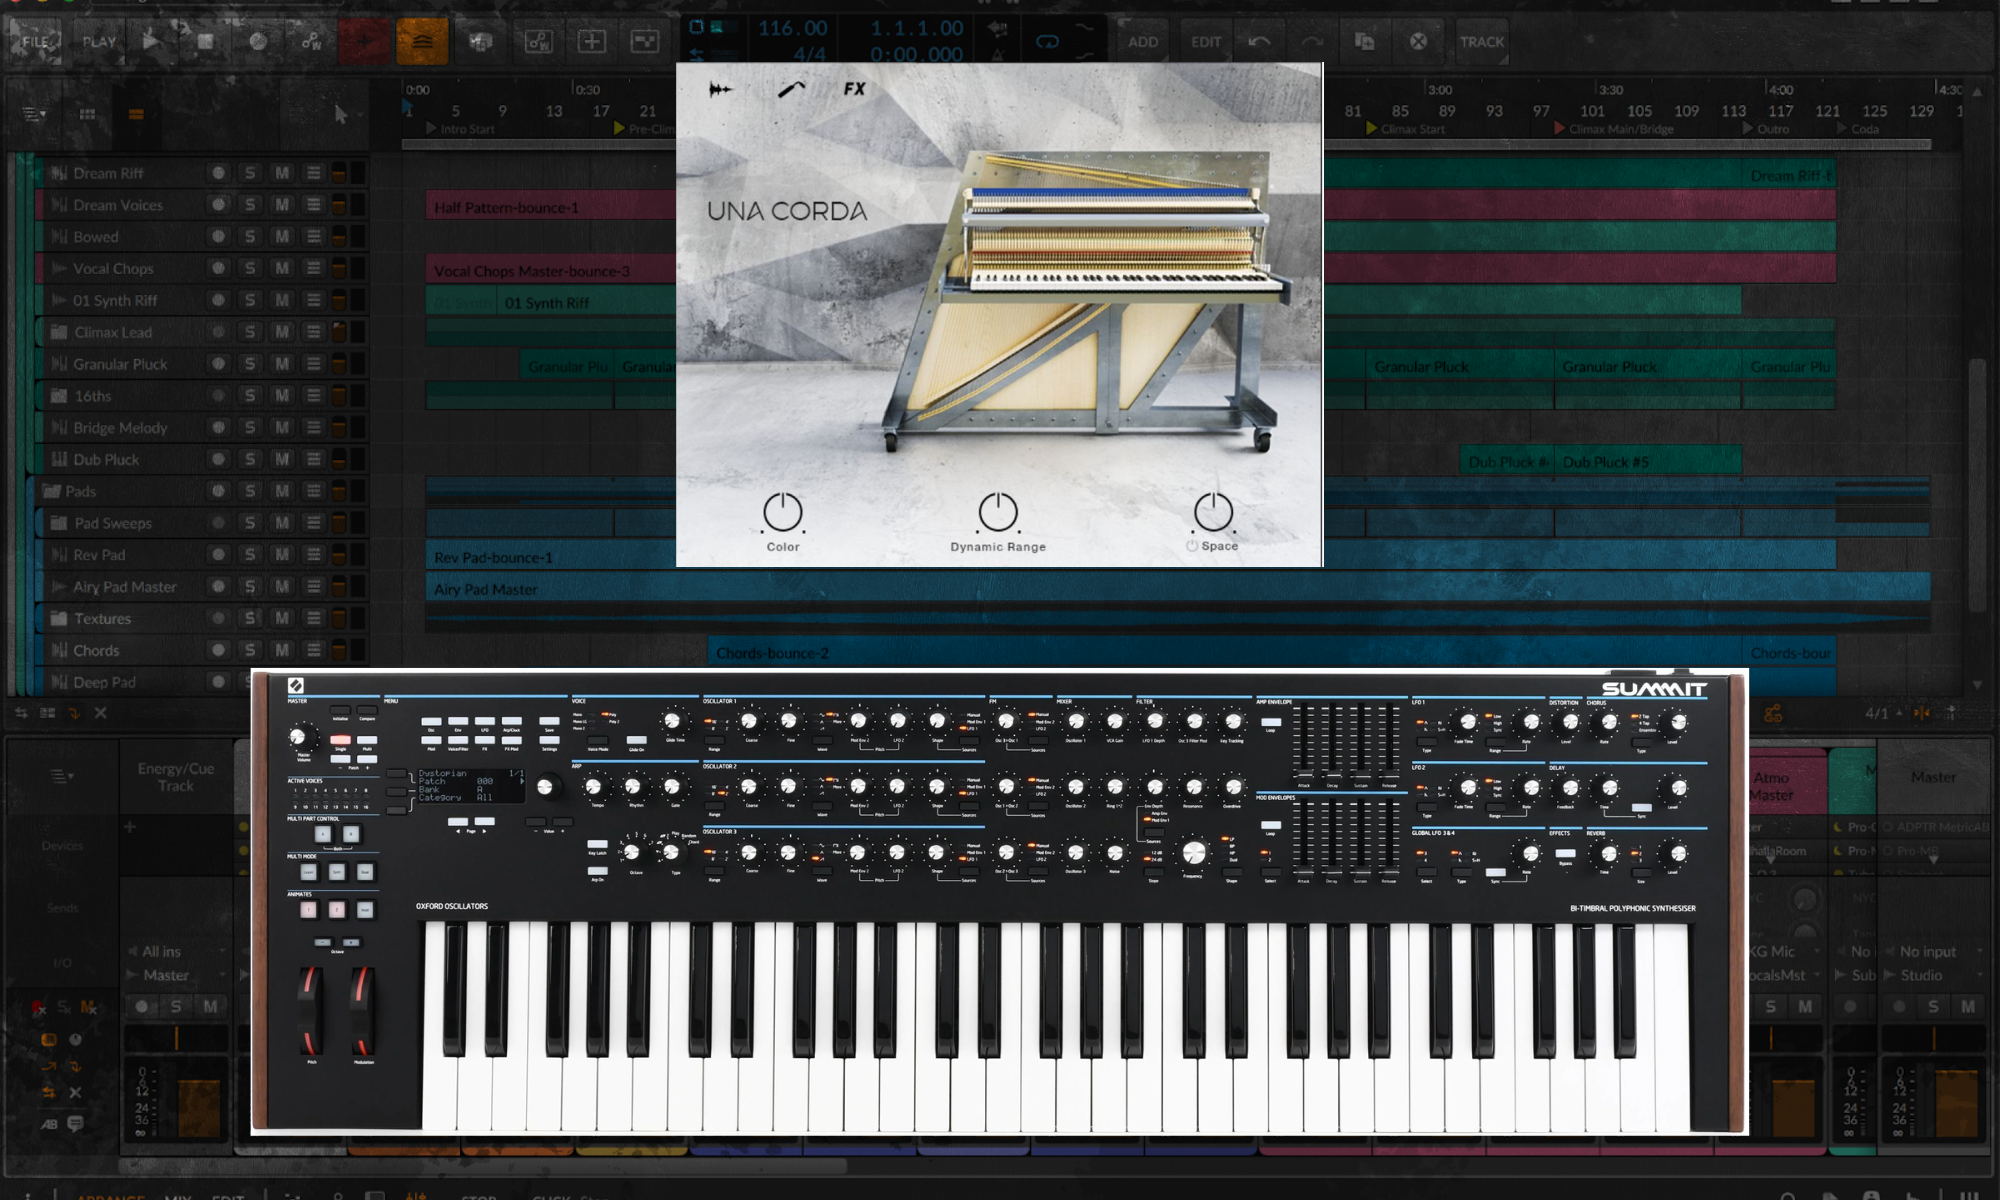Click the ADD button
This screenshot has height=1200, width=2000.
[x=1142, y=41]
